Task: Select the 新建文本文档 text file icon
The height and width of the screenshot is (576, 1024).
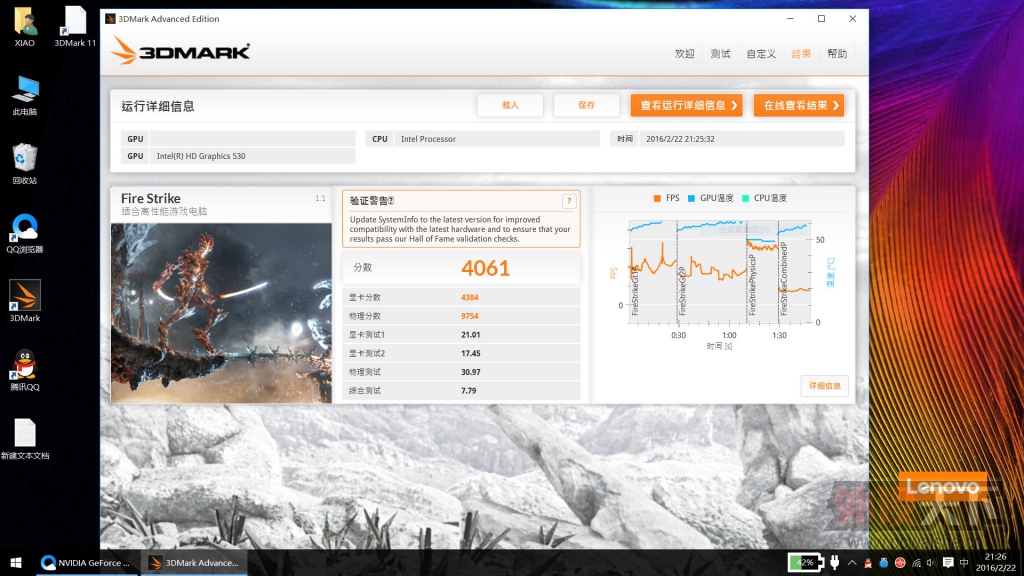Action: tap(25, 439)
